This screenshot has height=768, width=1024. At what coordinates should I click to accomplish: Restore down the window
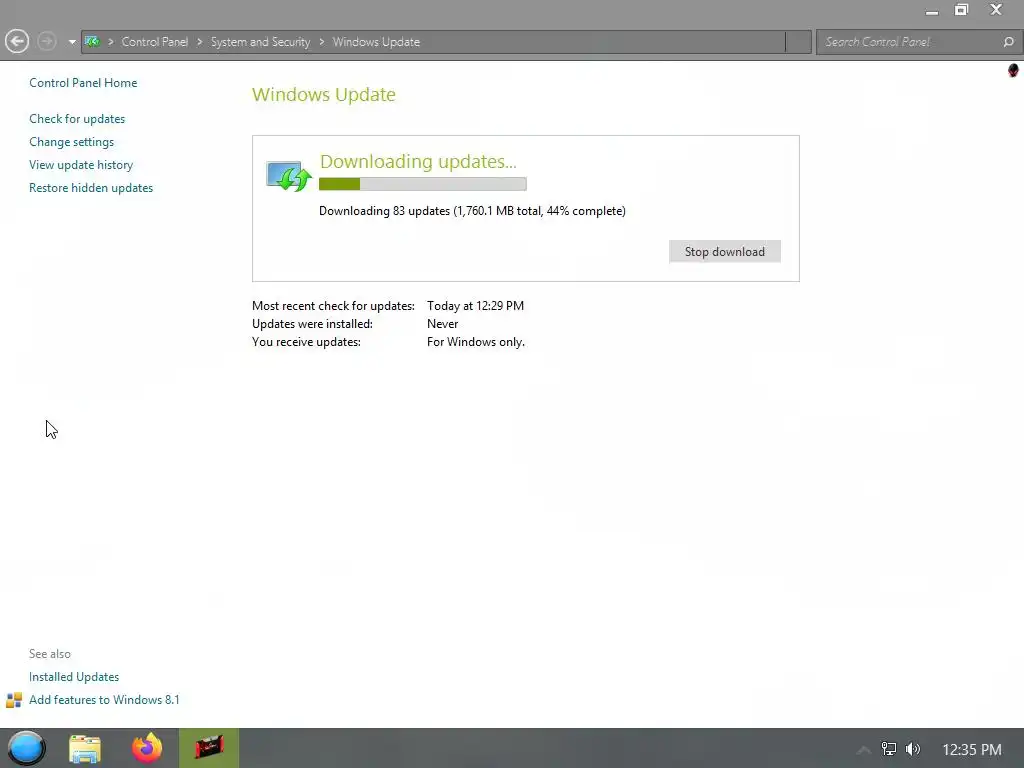click(x=961, y=10)
